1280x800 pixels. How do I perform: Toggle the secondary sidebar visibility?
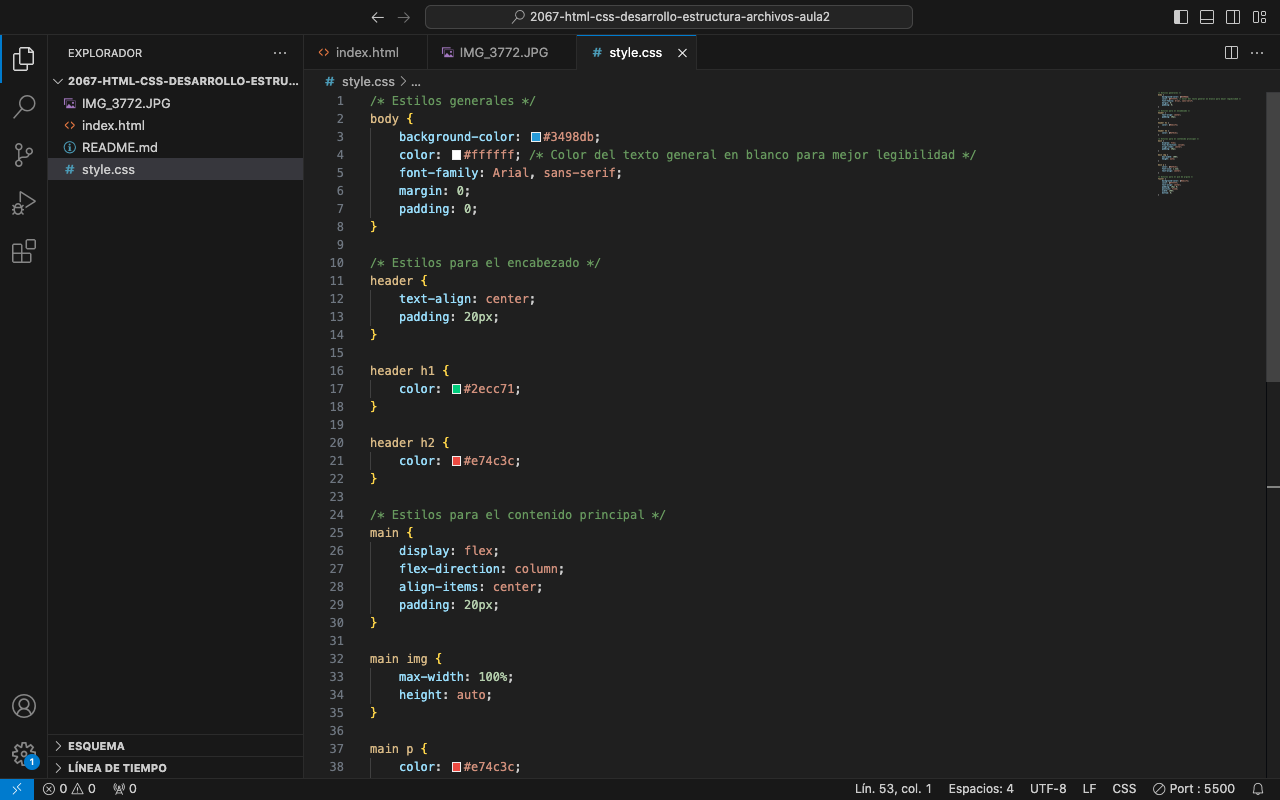1233,17
